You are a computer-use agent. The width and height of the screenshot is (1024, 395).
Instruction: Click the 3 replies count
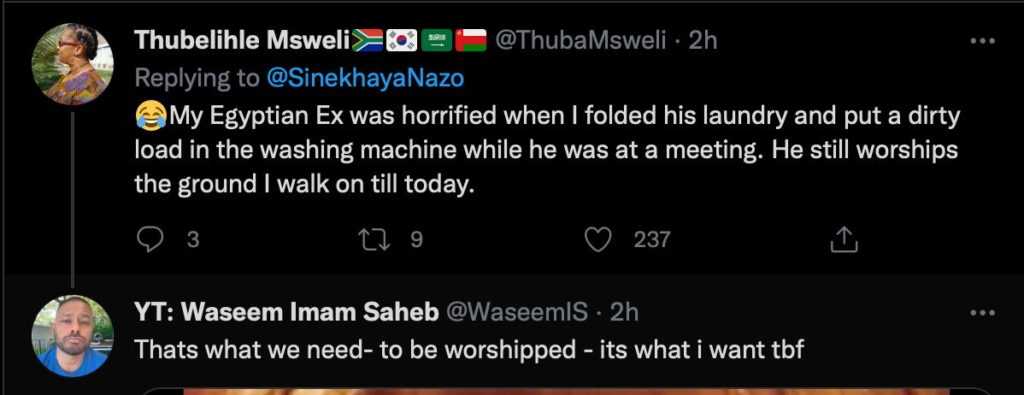[193, 240]
